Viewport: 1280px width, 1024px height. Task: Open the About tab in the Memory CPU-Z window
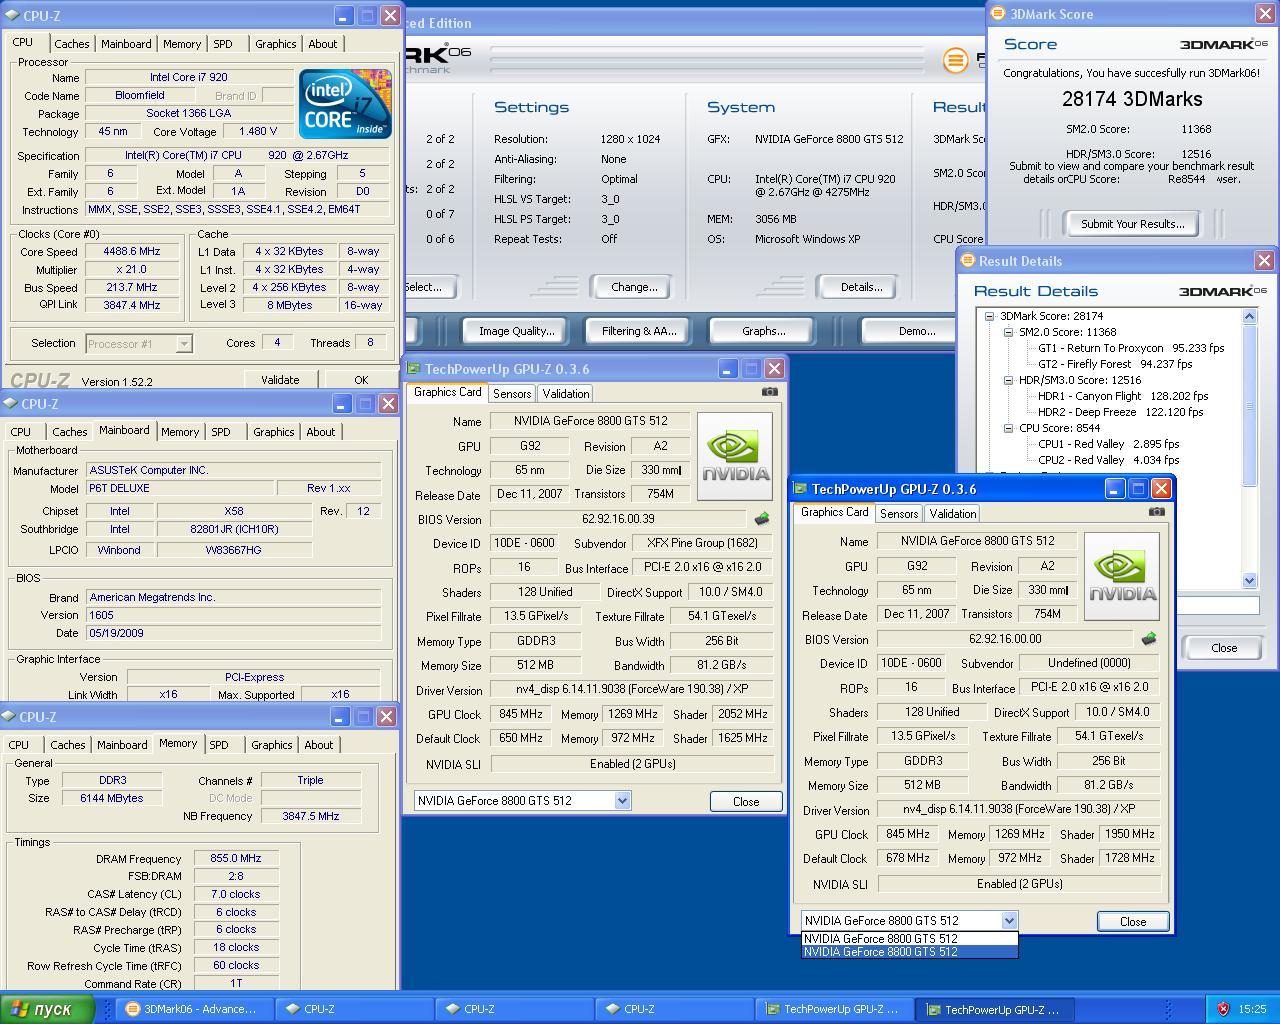tap(319, 745)
